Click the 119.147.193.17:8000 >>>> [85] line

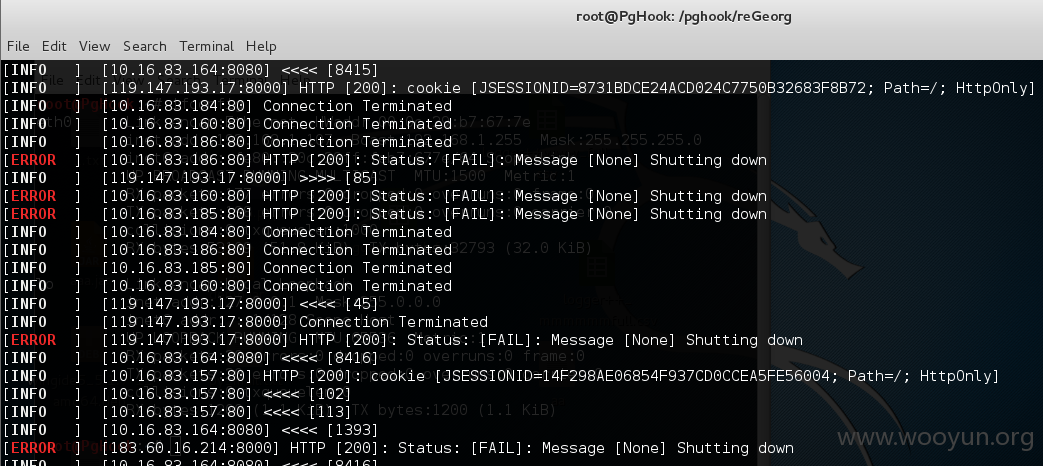[x=190, y=178]
